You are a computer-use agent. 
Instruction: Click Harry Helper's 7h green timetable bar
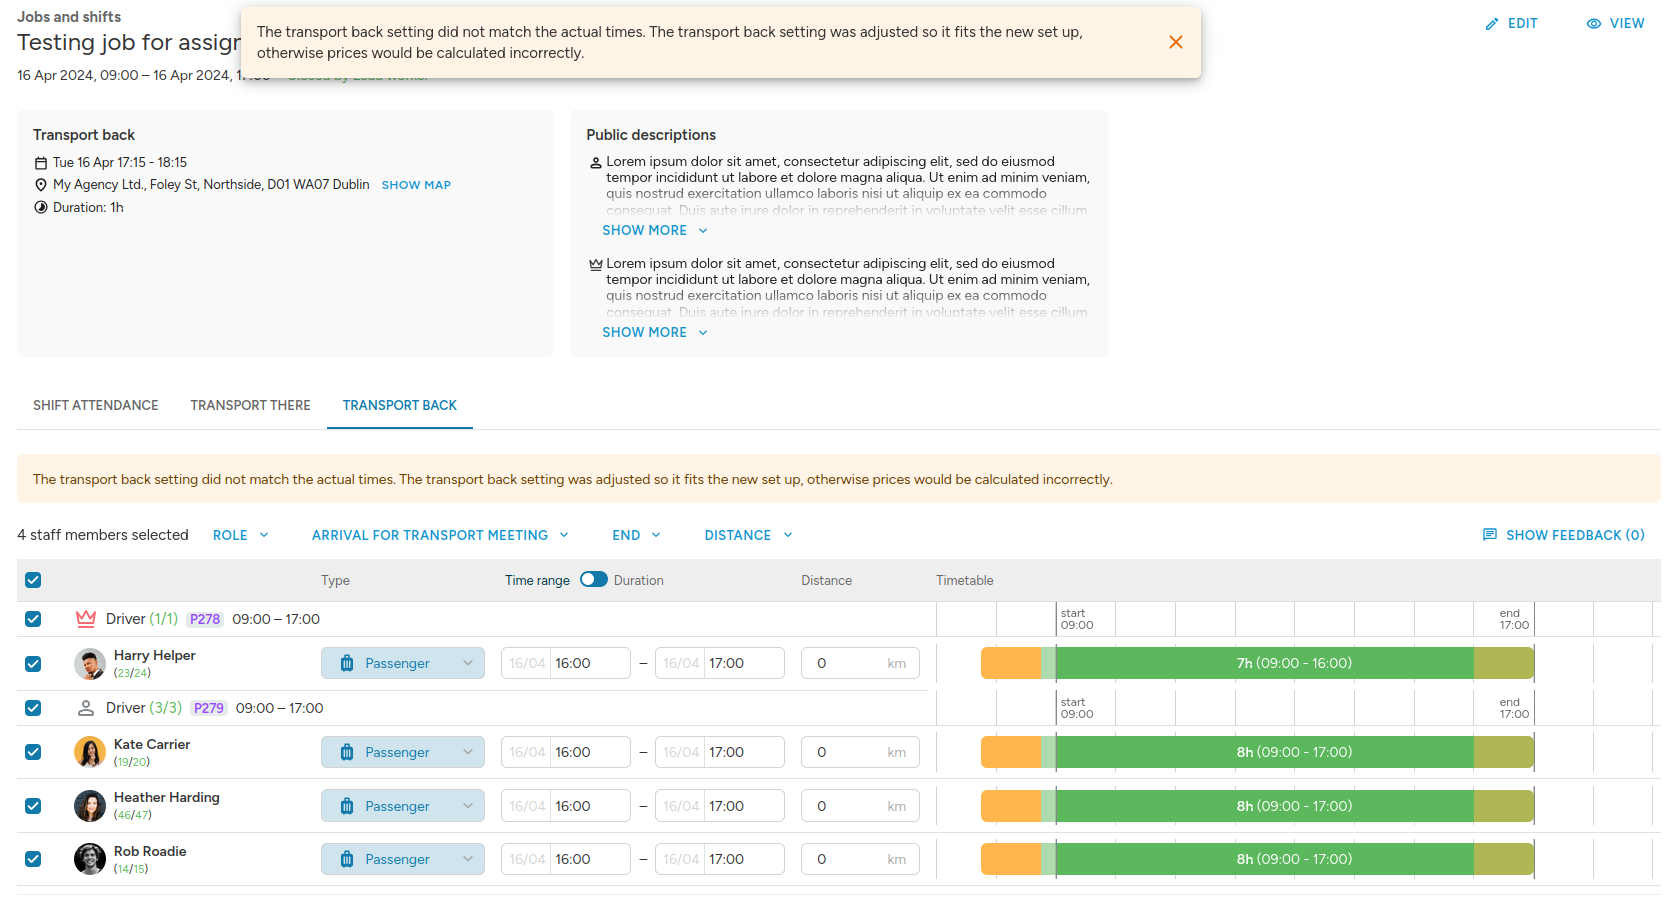(x=1265, y=663)
